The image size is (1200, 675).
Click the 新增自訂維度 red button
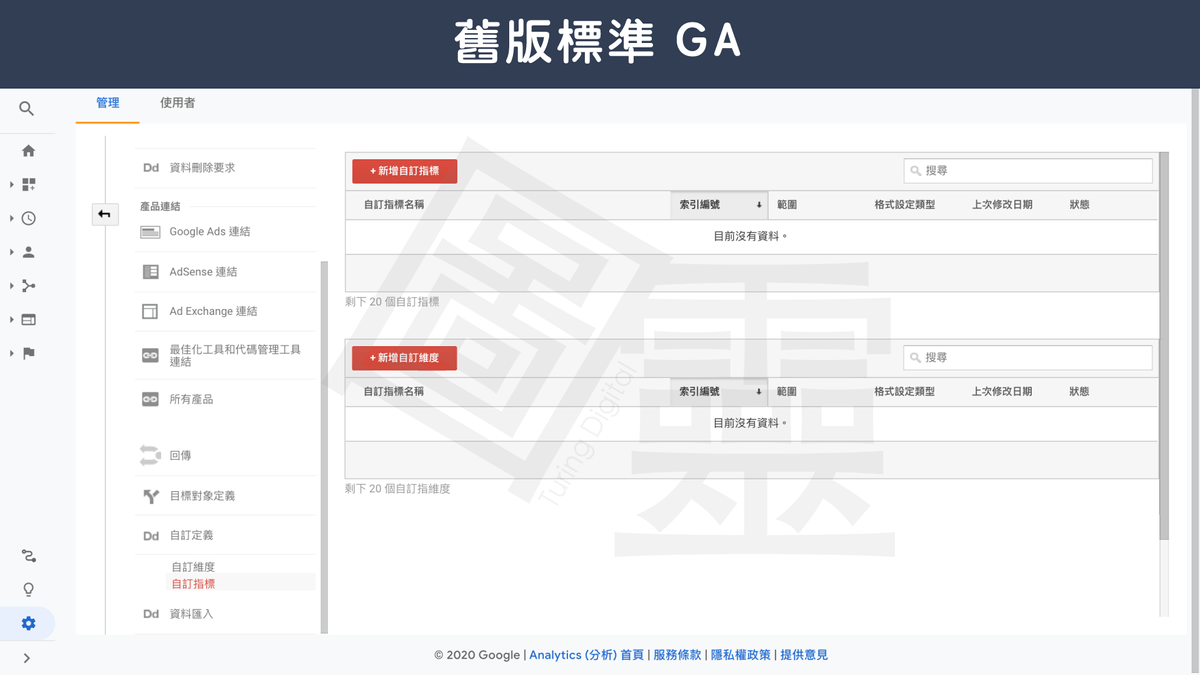coord(405,358)
